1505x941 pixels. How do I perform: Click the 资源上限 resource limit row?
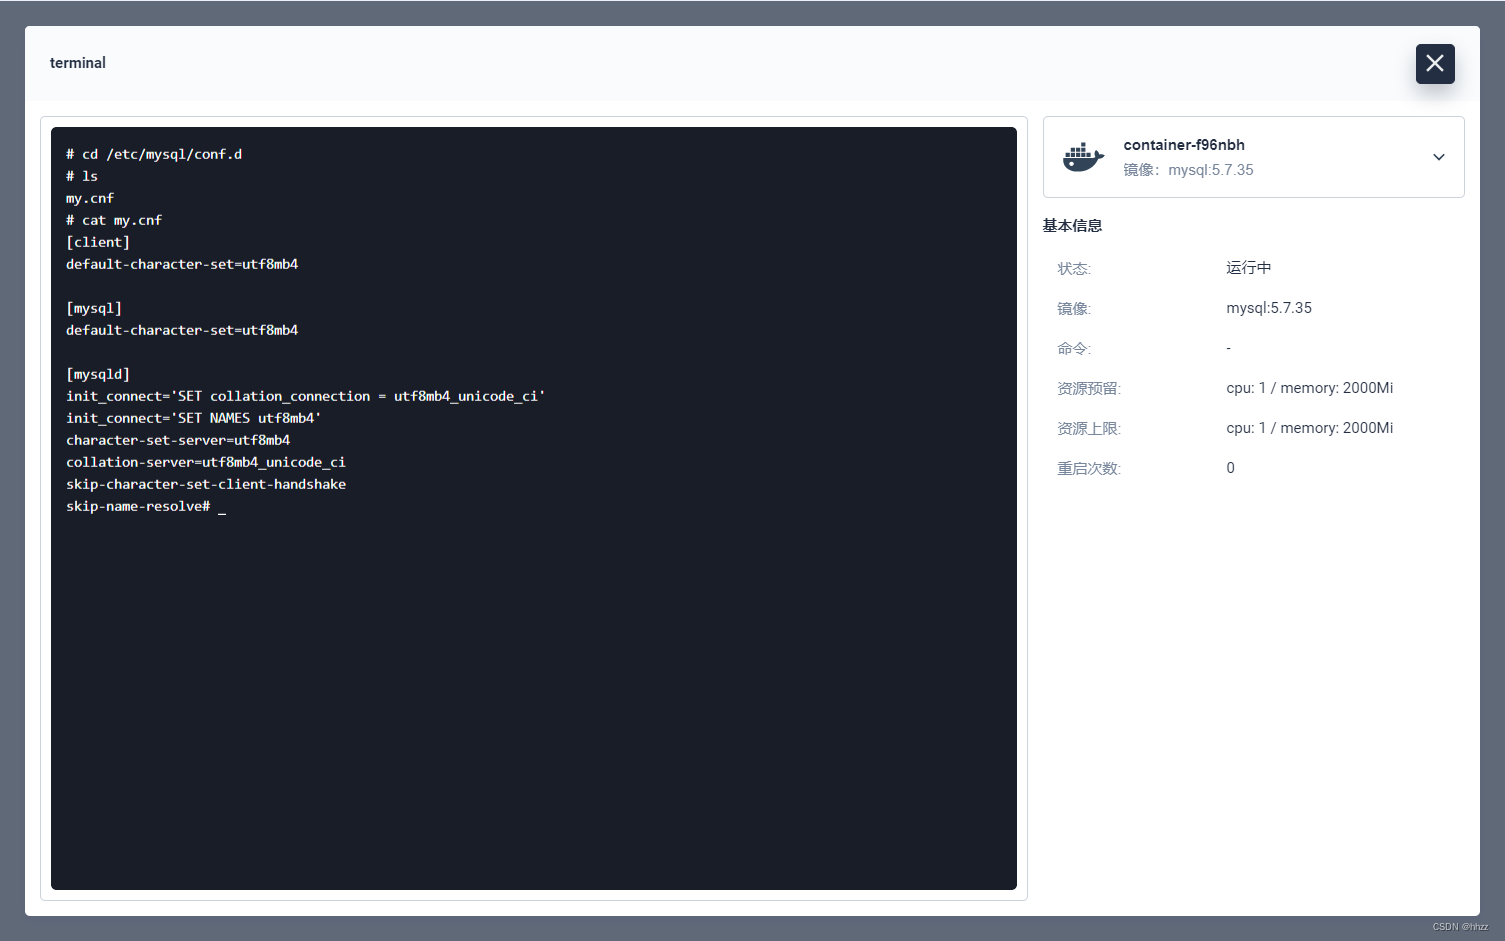point(1088,427)
